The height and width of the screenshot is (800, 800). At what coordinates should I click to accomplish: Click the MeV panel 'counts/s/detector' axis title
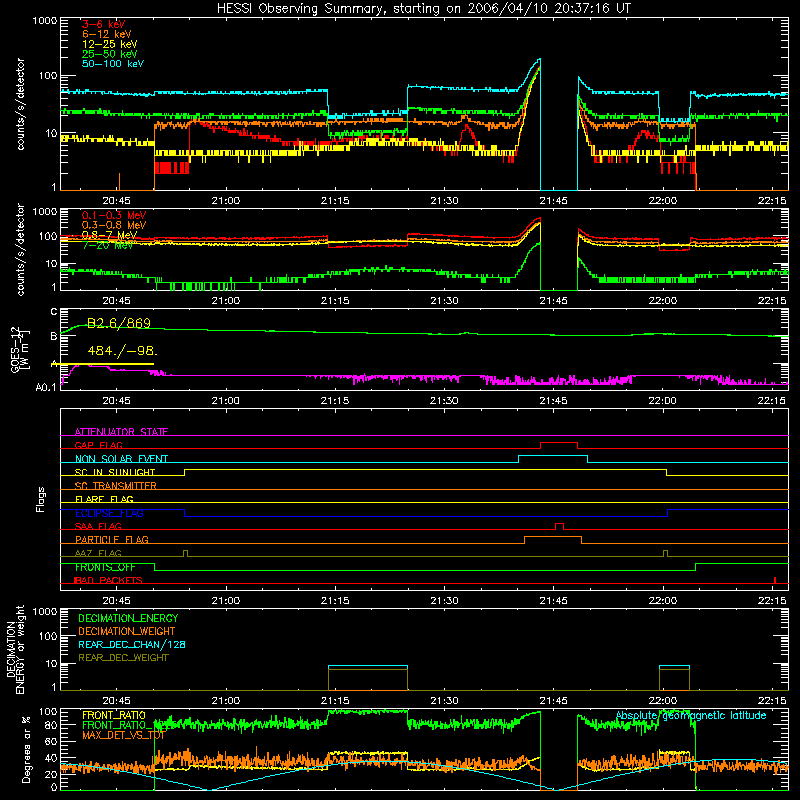(x=20, y=249)
